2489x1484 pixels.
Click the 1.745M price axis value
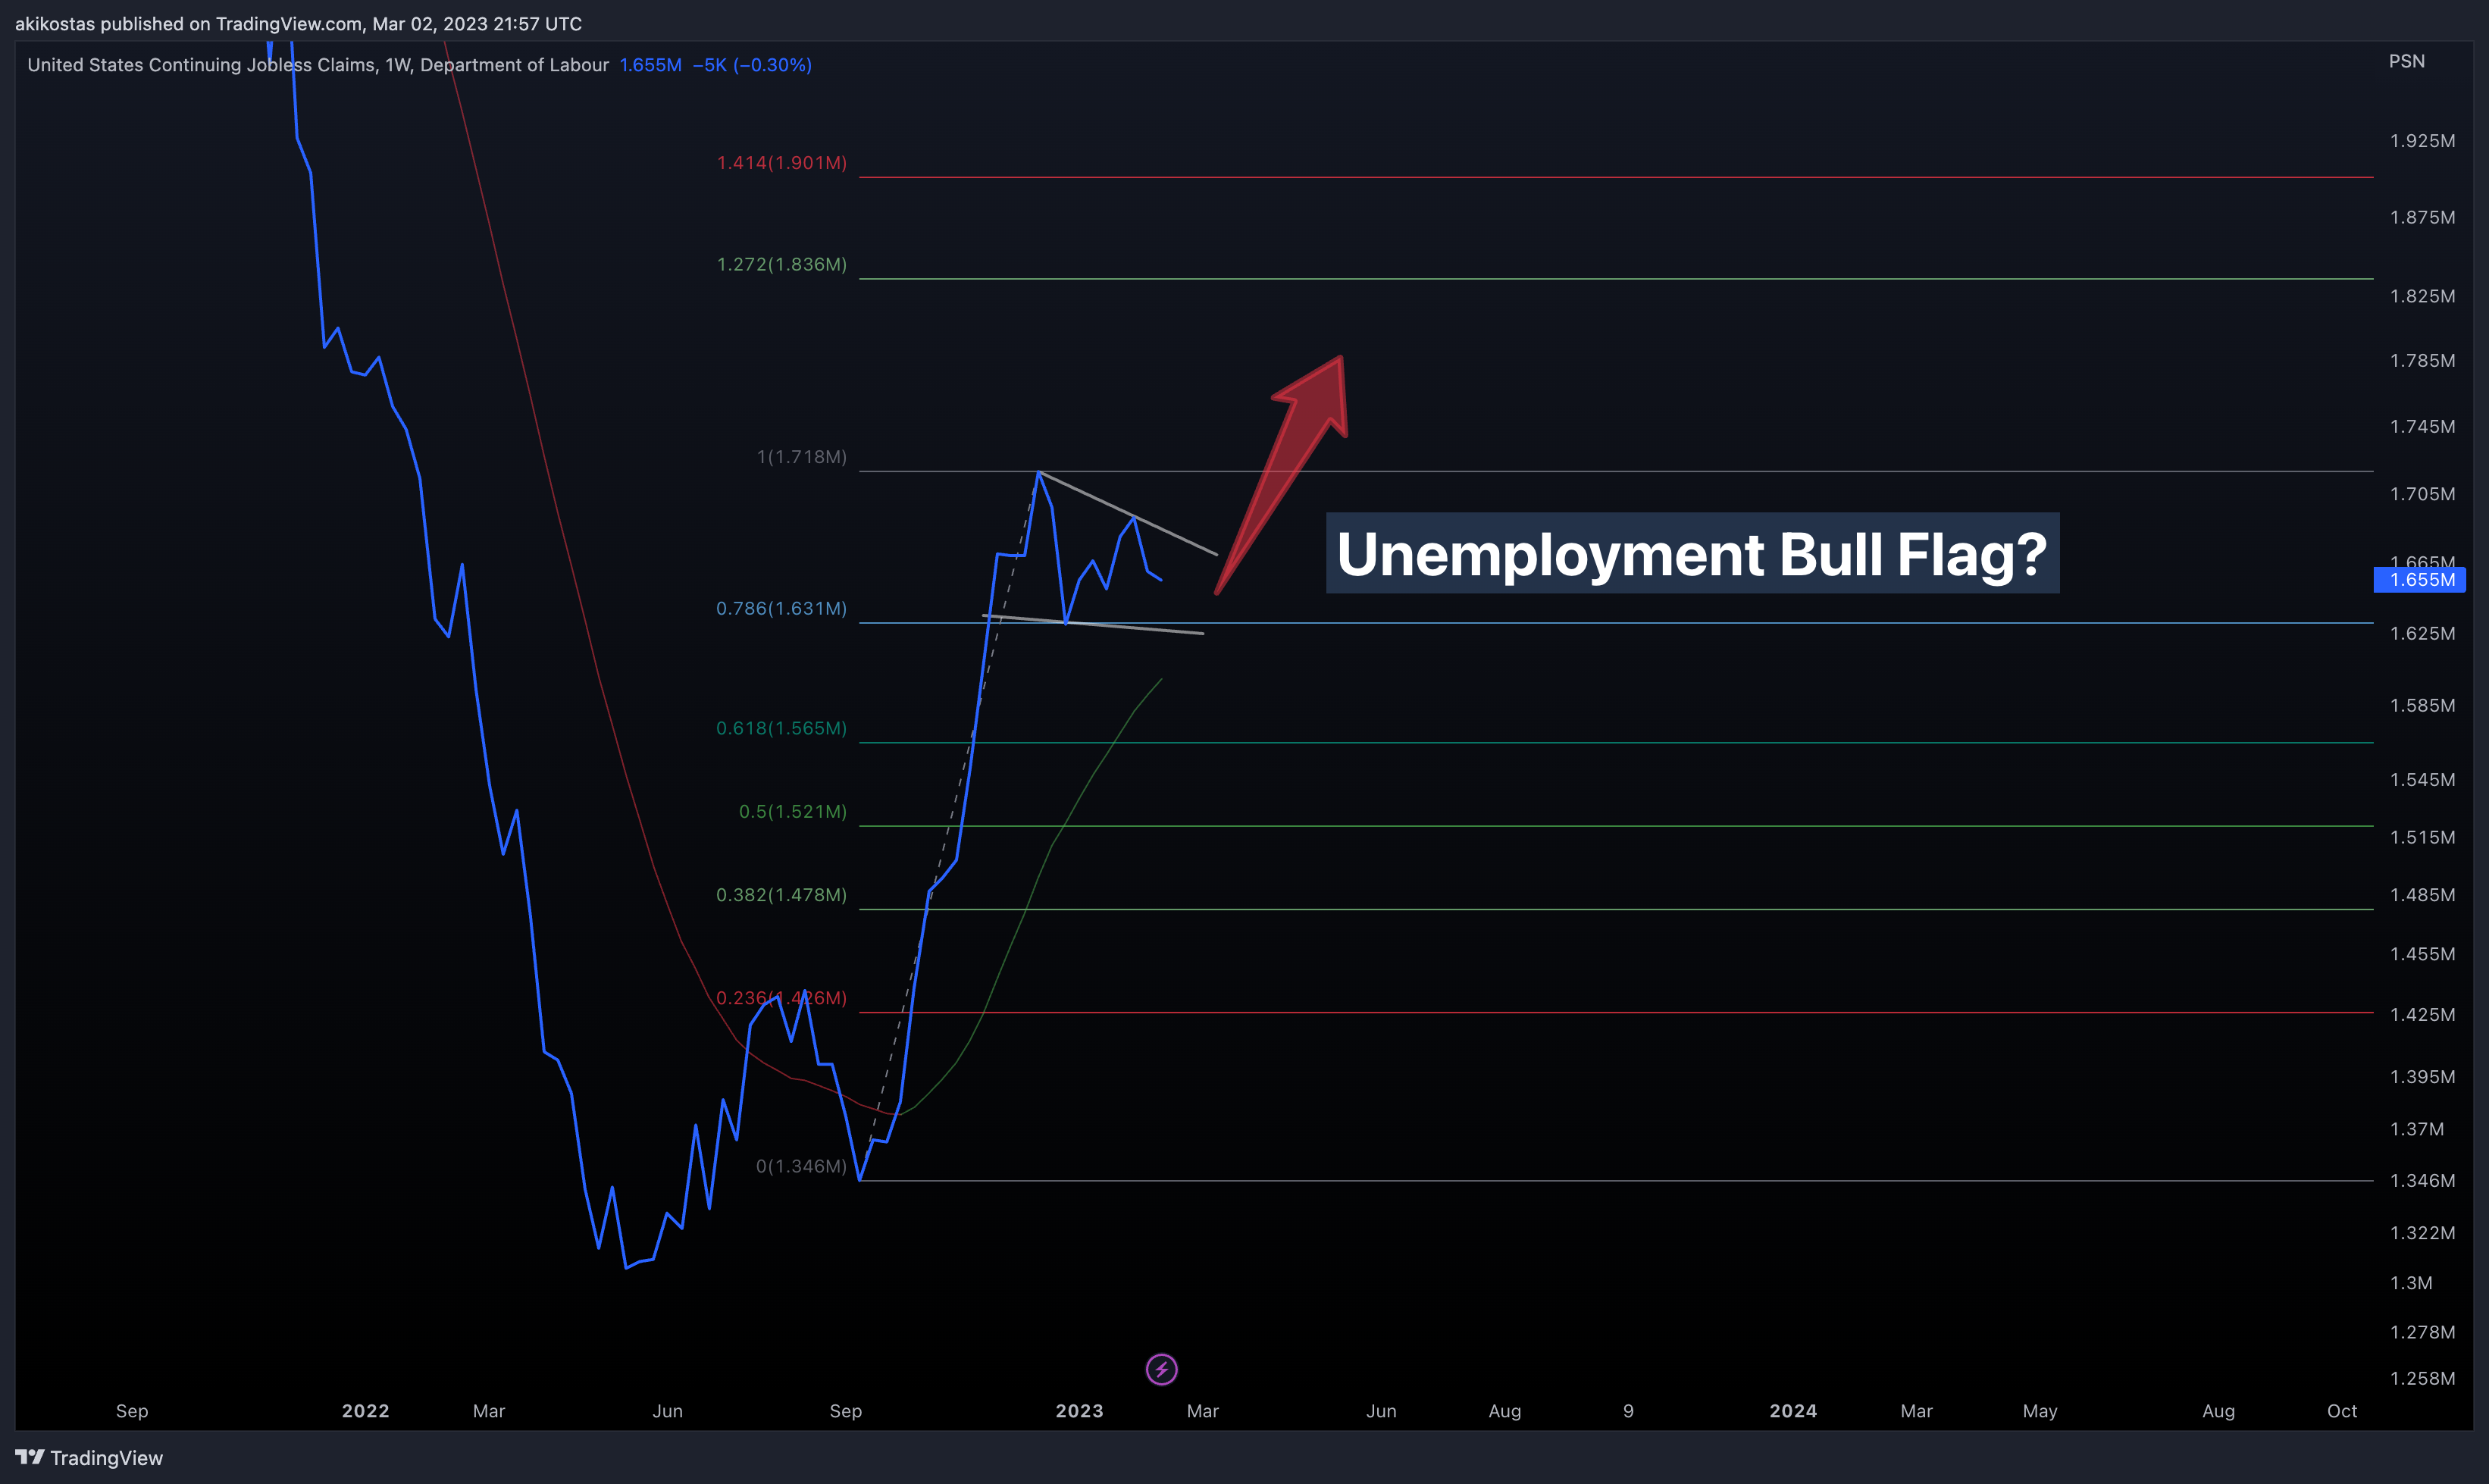[2422, 427]
